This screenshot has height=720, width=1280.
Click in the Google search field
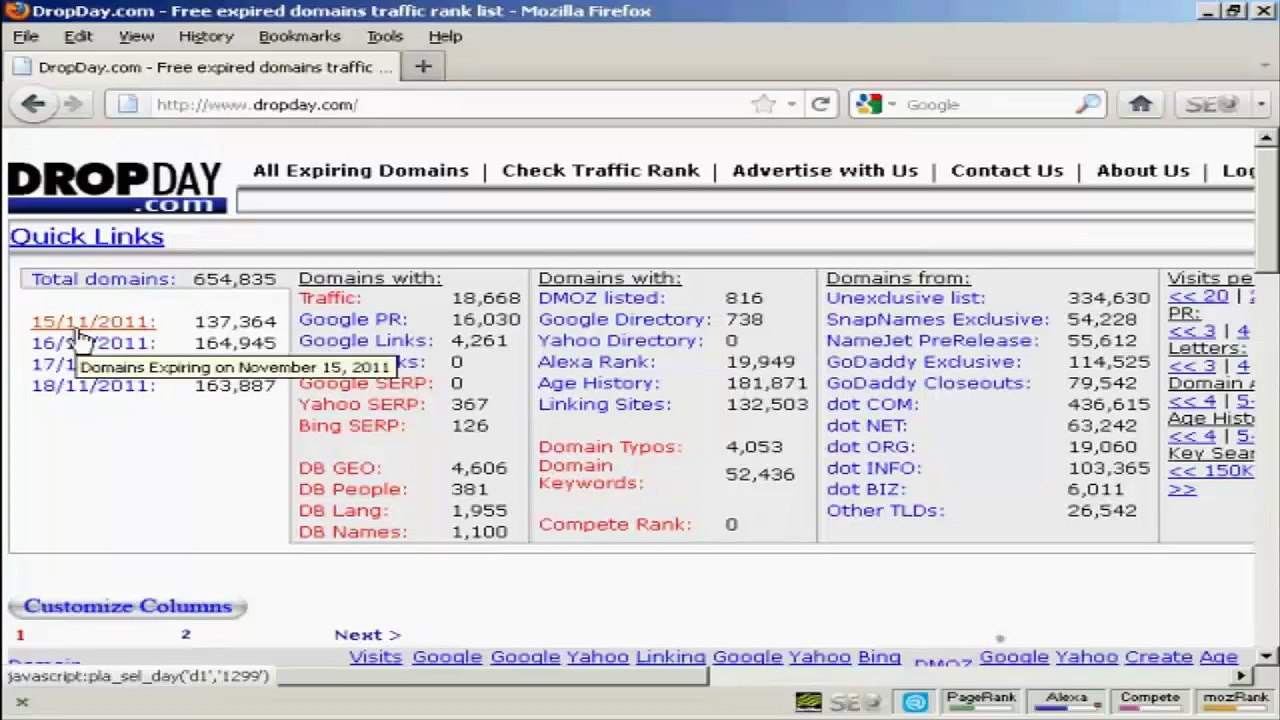point(985,104)
